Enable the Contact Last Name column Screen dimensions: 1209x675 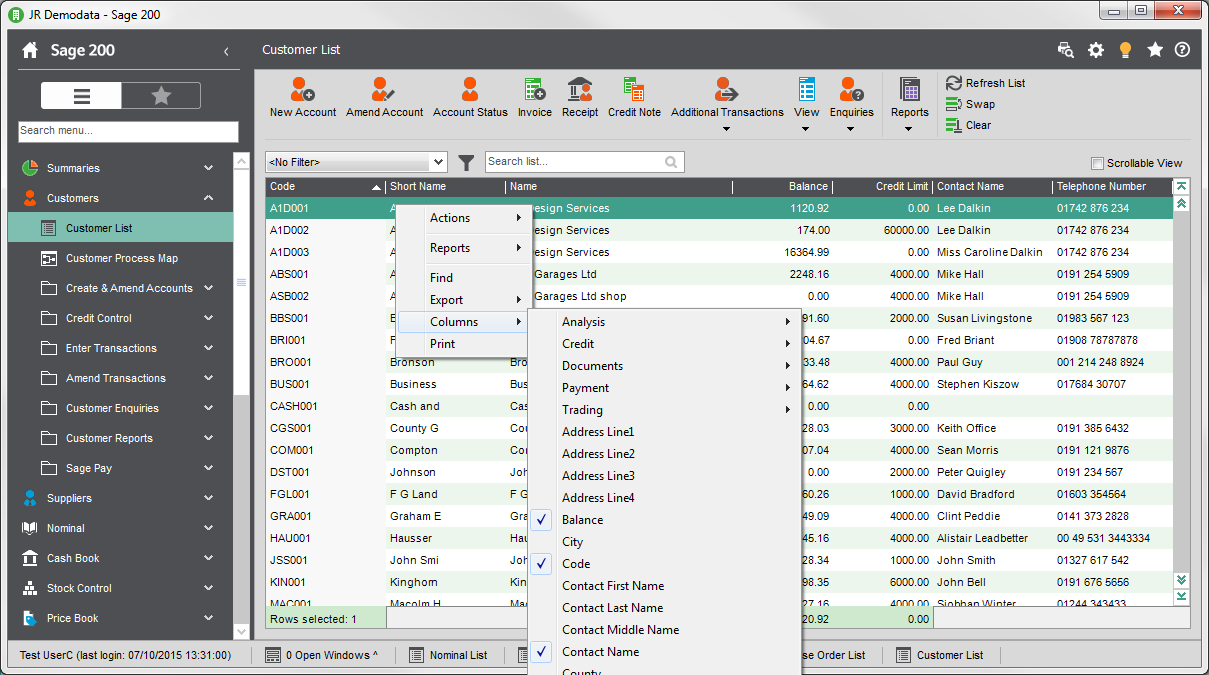click(664, 608)
